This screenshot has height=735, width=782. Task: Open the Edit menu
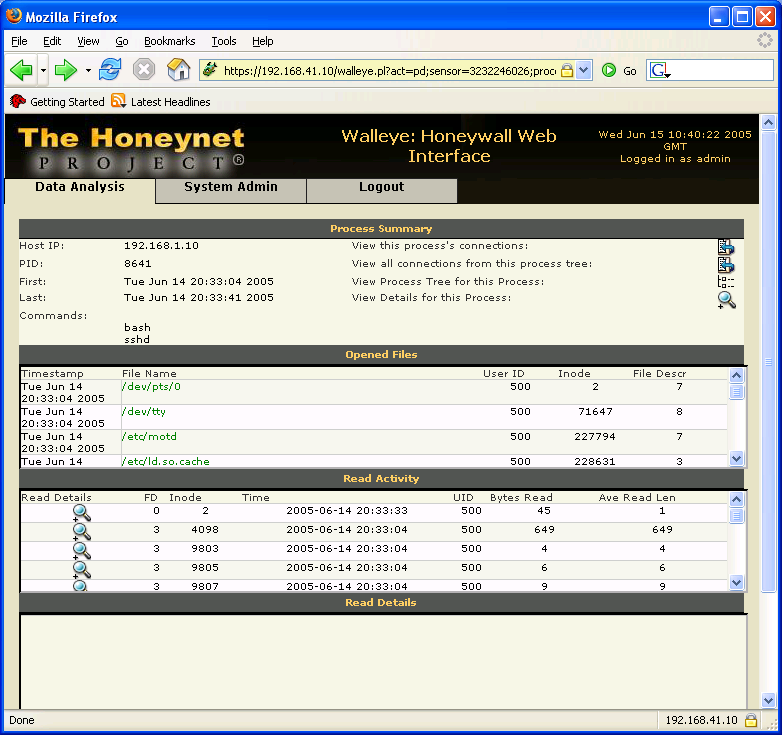(x=52, y=41)
